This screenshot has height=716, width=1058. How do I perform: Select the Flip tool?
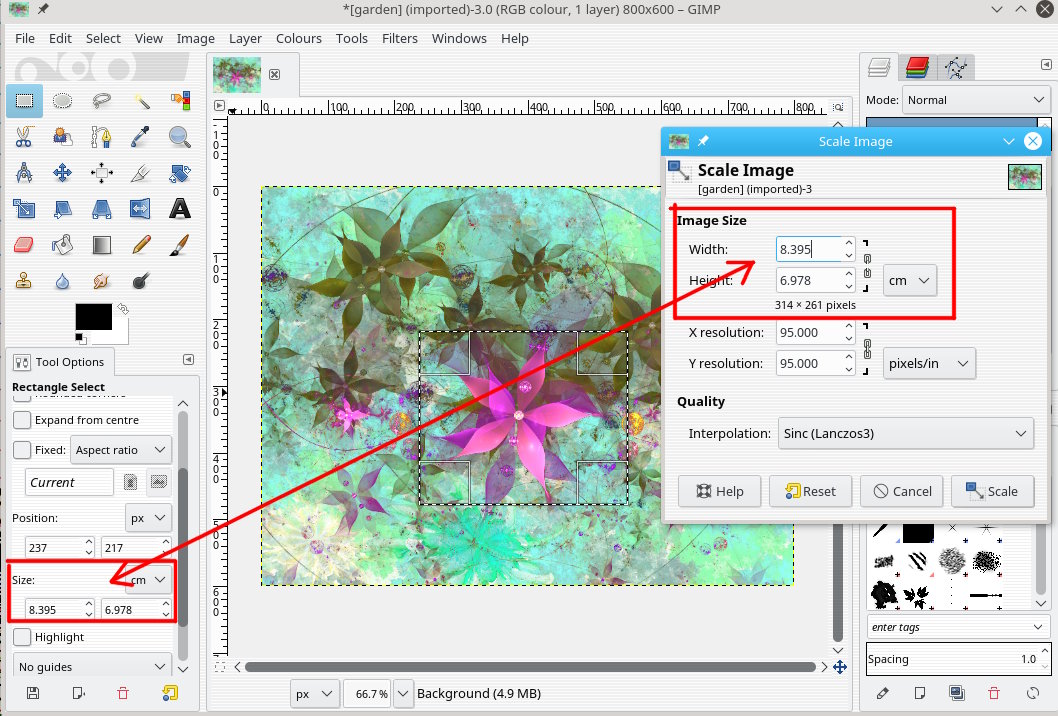[141, 209]
